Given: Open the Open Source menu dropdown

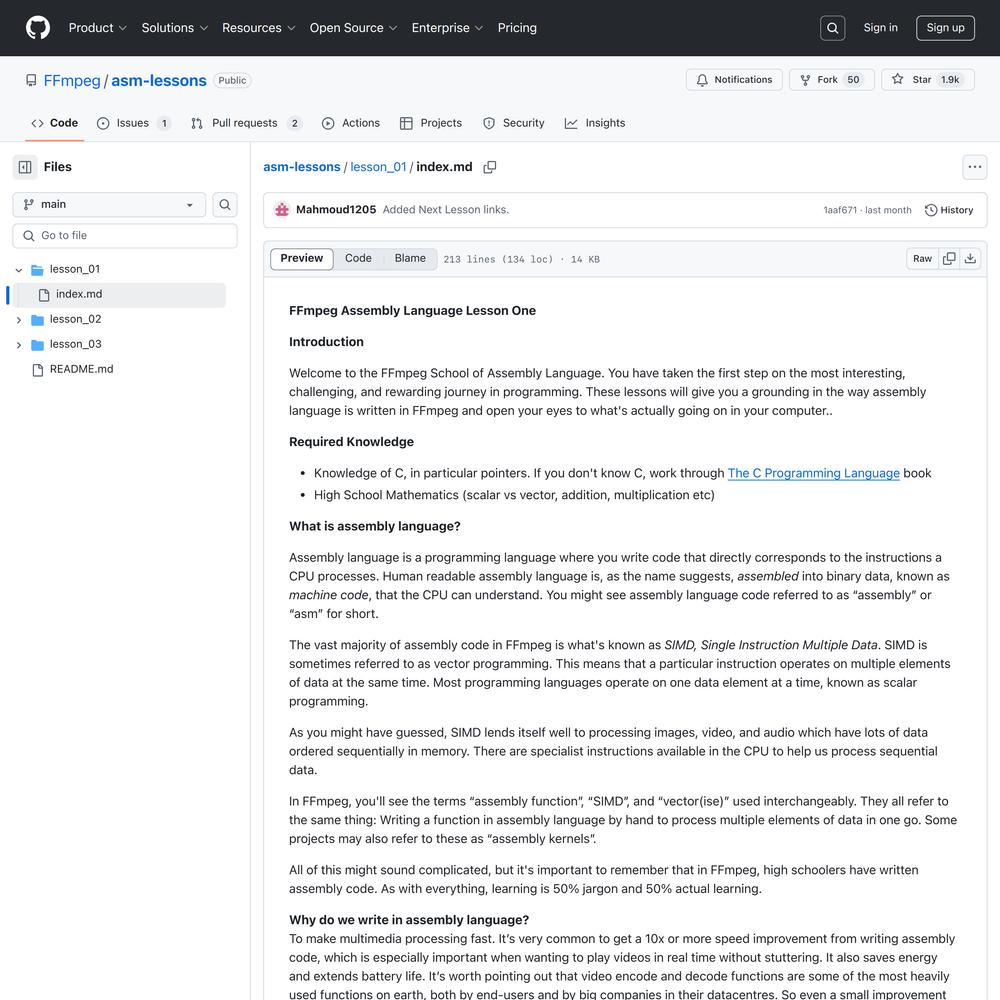Looking at the screenshot, I should coord(353,28).
